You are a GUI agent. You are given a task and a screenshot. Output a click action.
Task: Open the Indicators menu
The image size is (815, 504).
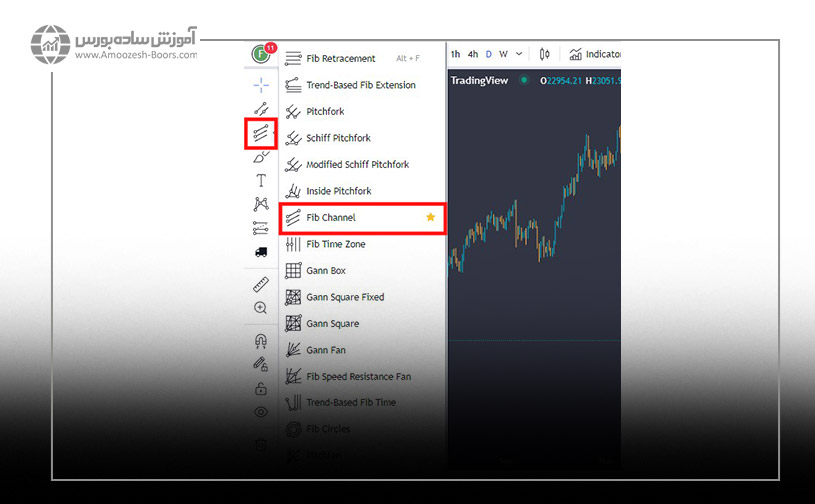pos(596,54)
